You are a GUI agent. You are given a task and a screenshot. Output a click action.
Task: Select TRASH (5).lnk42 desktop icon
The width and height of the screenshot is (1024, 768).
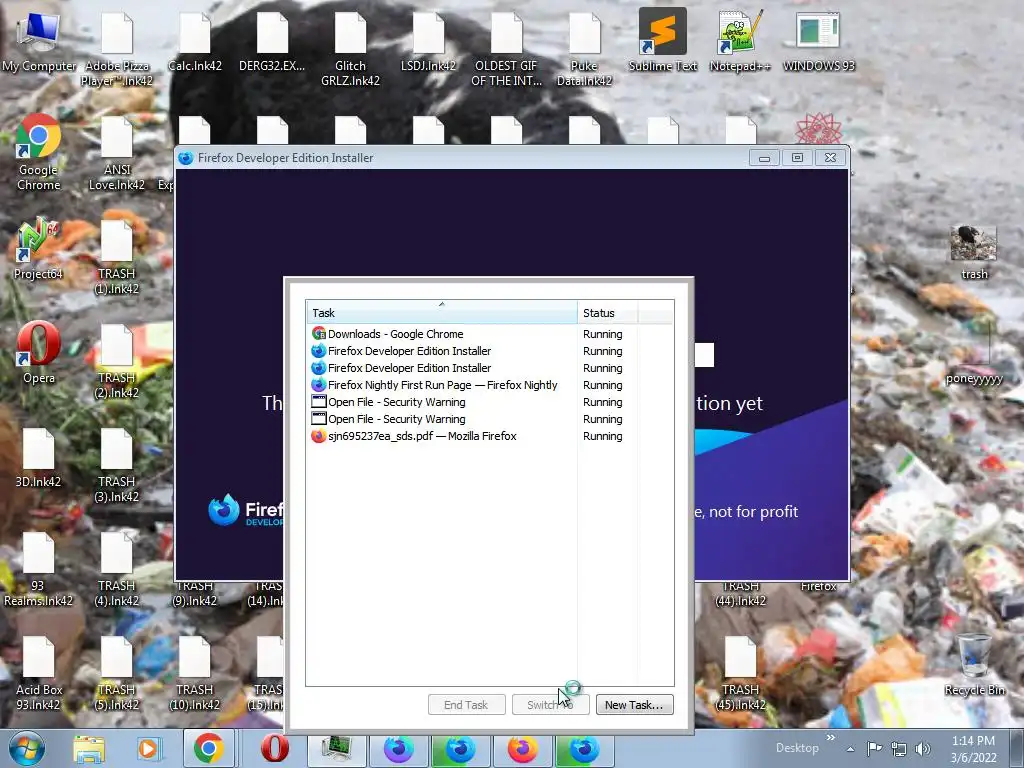pyautogui.click(x=117, y=673)
